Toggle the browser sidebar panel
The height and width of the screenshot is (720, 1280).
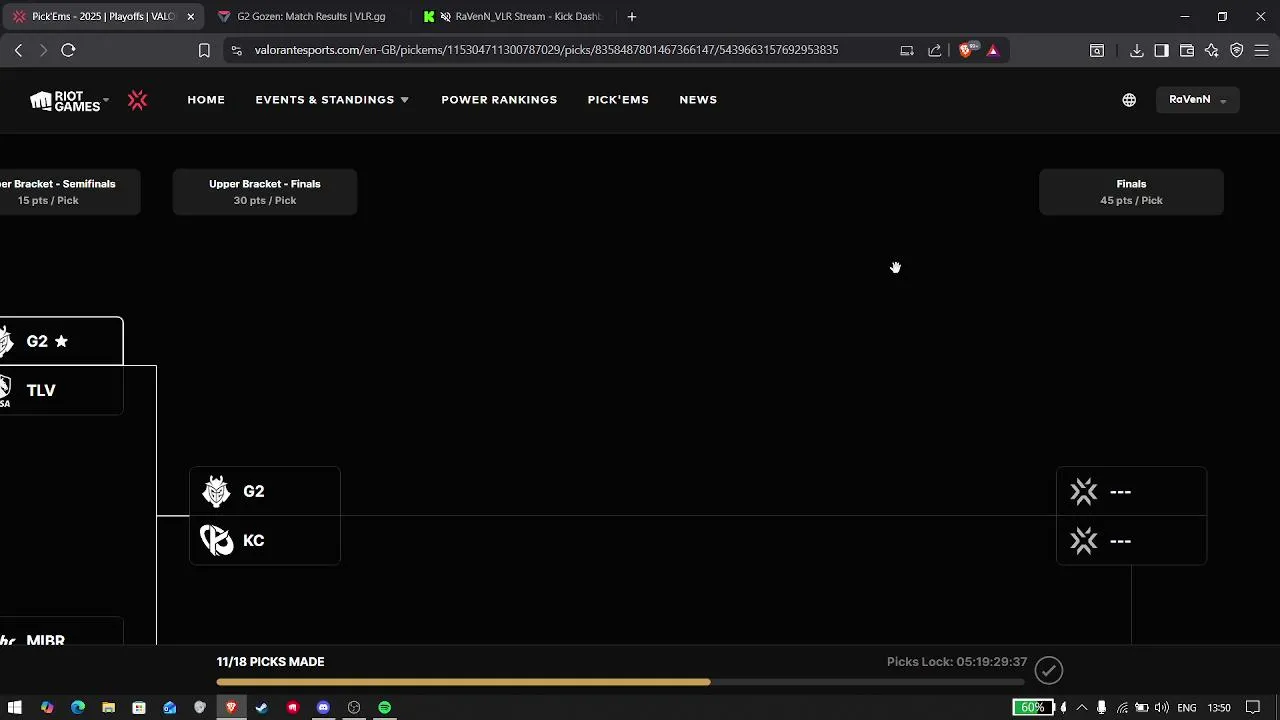click(x=1161, y=50)
